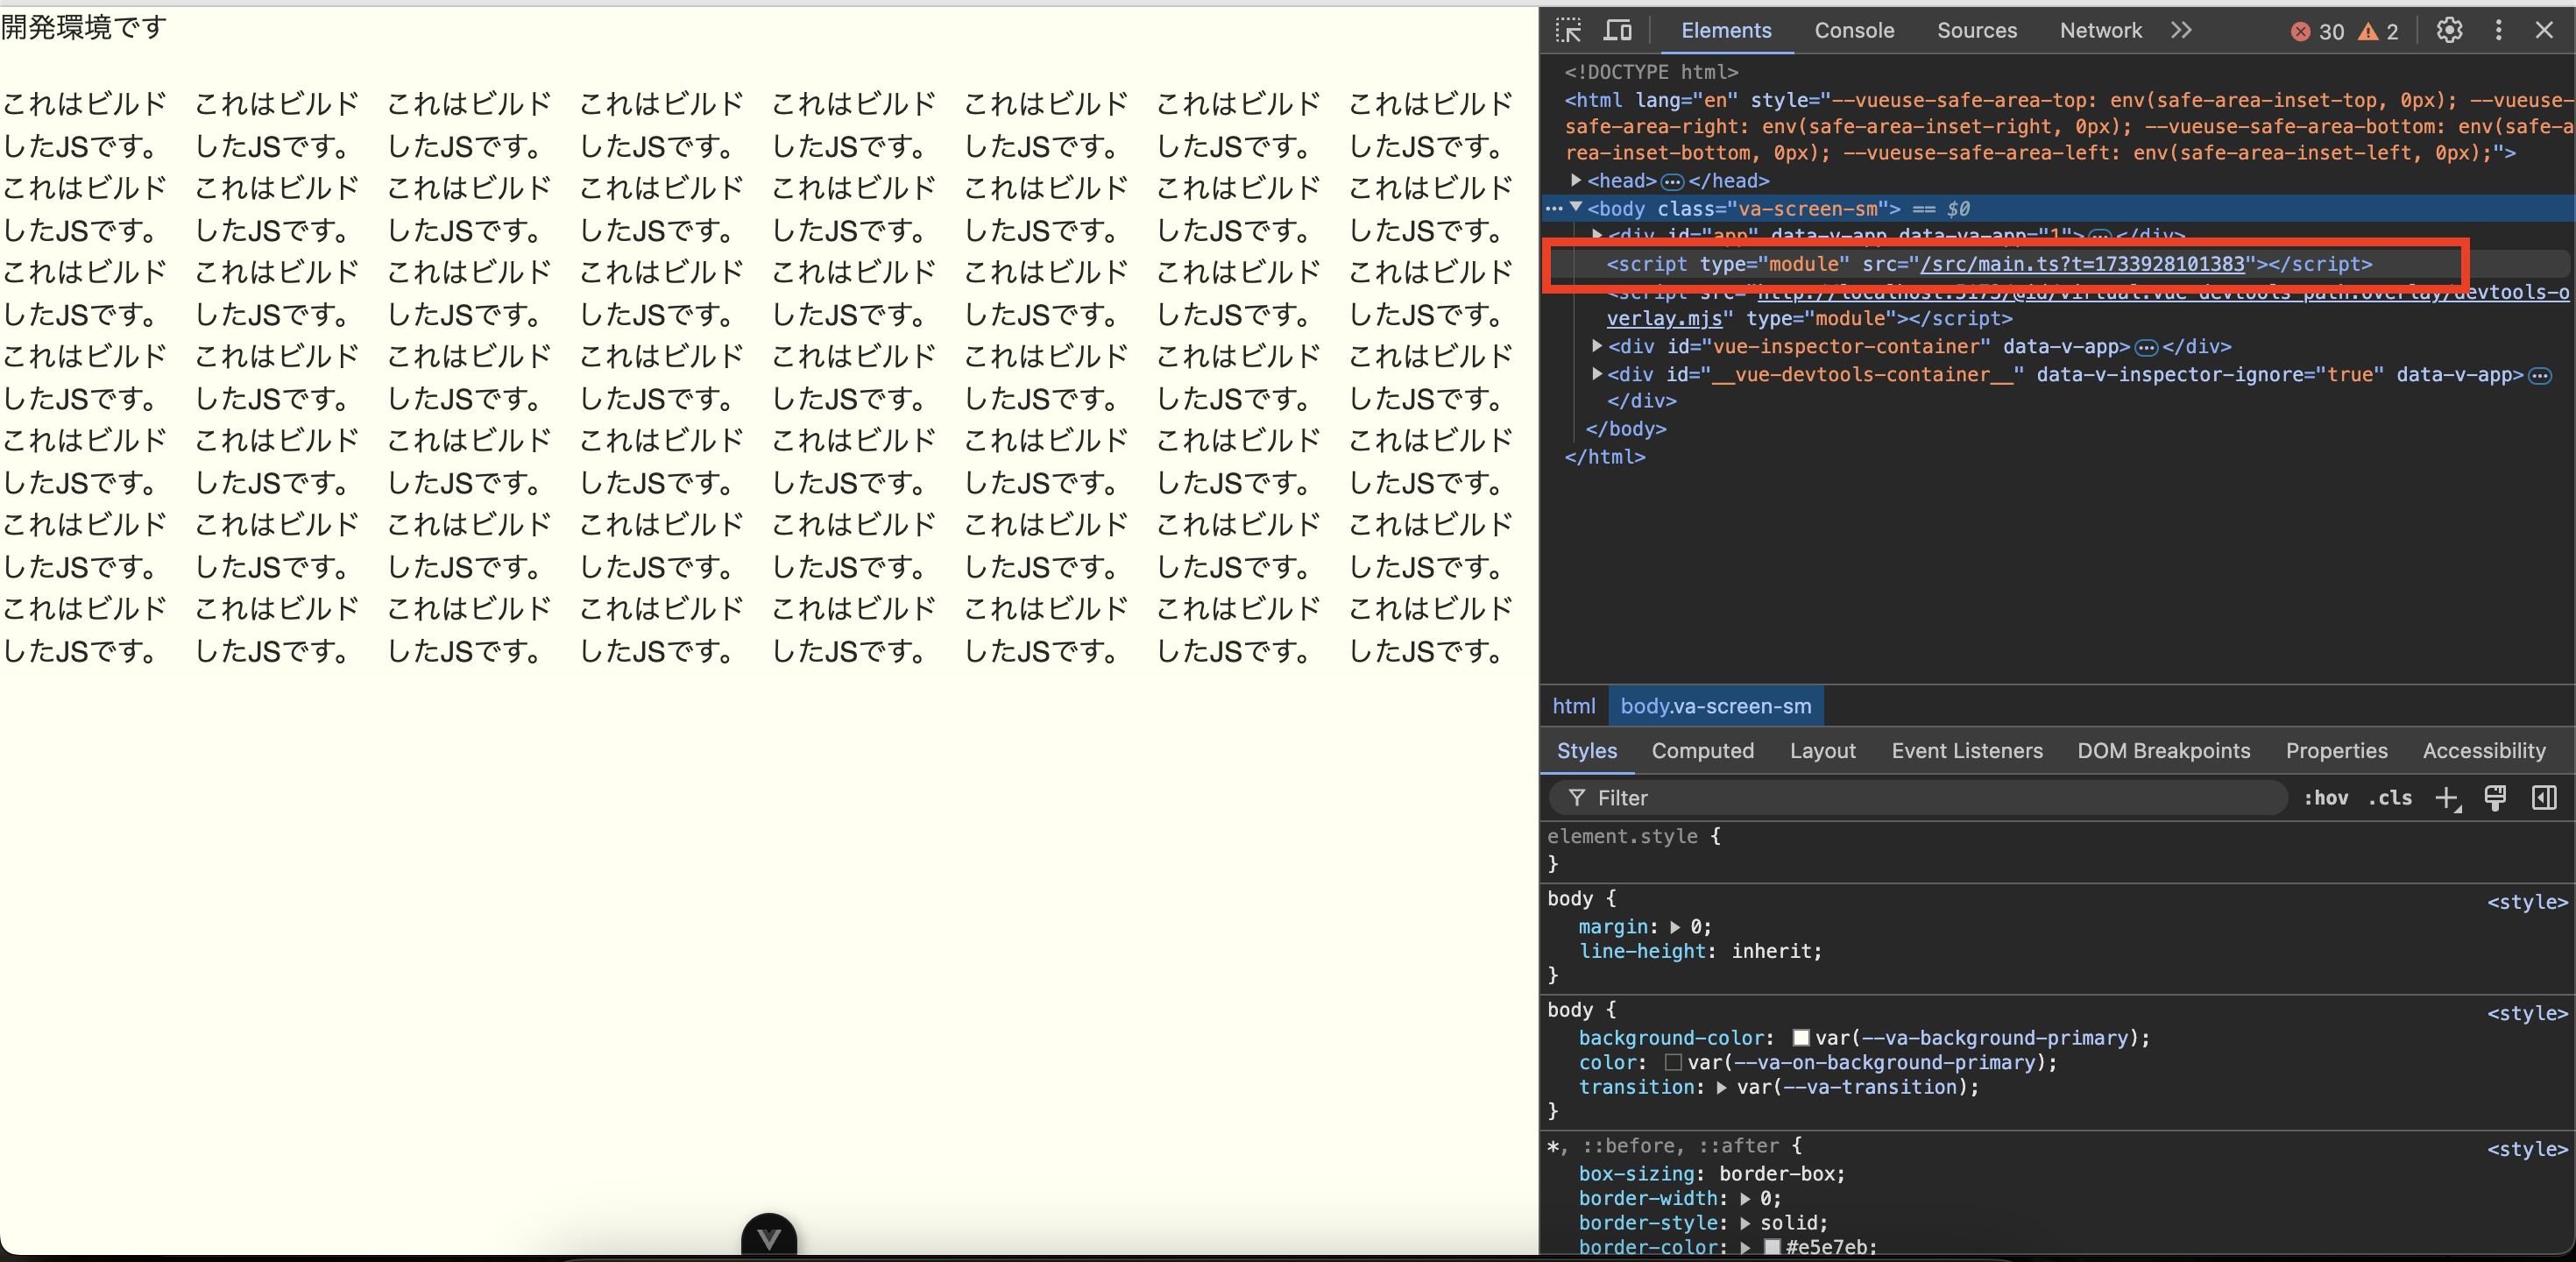Click the more tabs chevron icon
The height and width of the screenshot is (1262, 2576).
point(2180,30)
